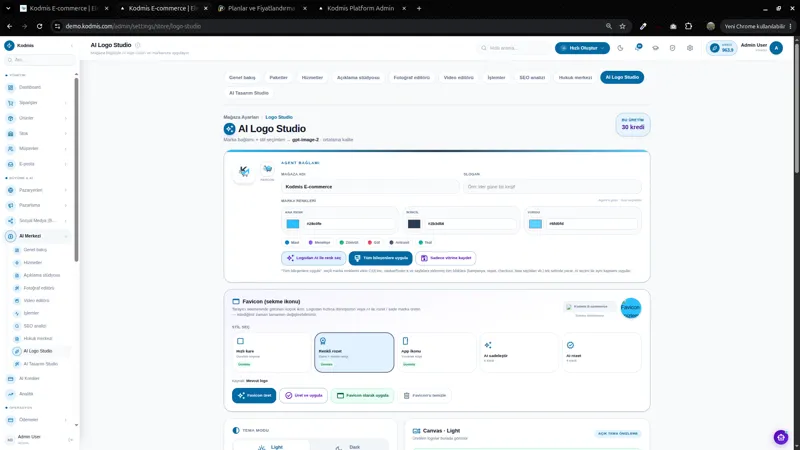Screen dimensions: 800x450
Task: Open Dashboard from the sidebar icon
Action: point(11,87)
